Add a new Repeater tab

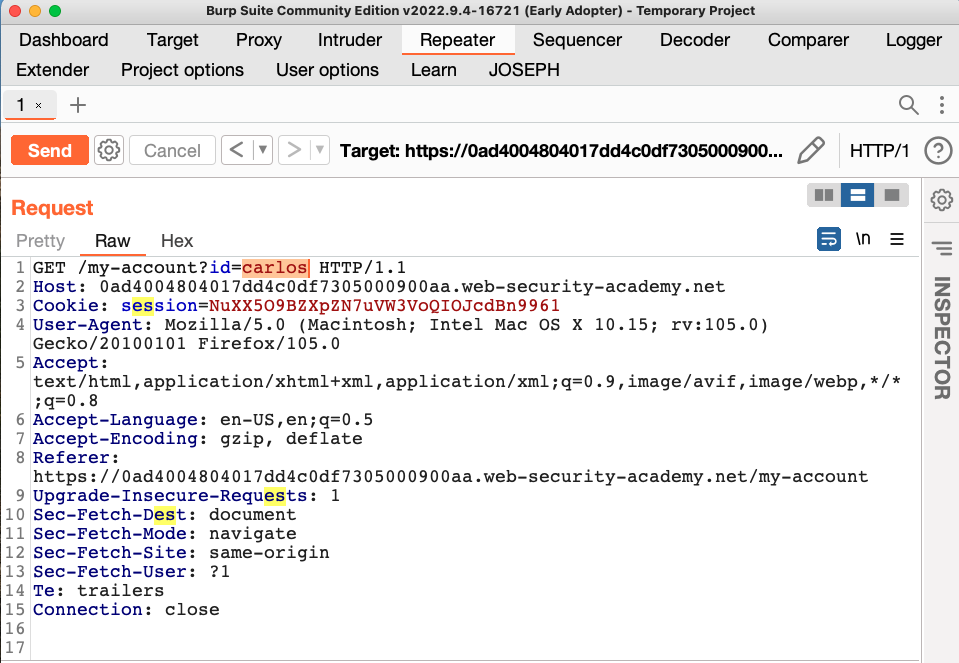(78, 105)
